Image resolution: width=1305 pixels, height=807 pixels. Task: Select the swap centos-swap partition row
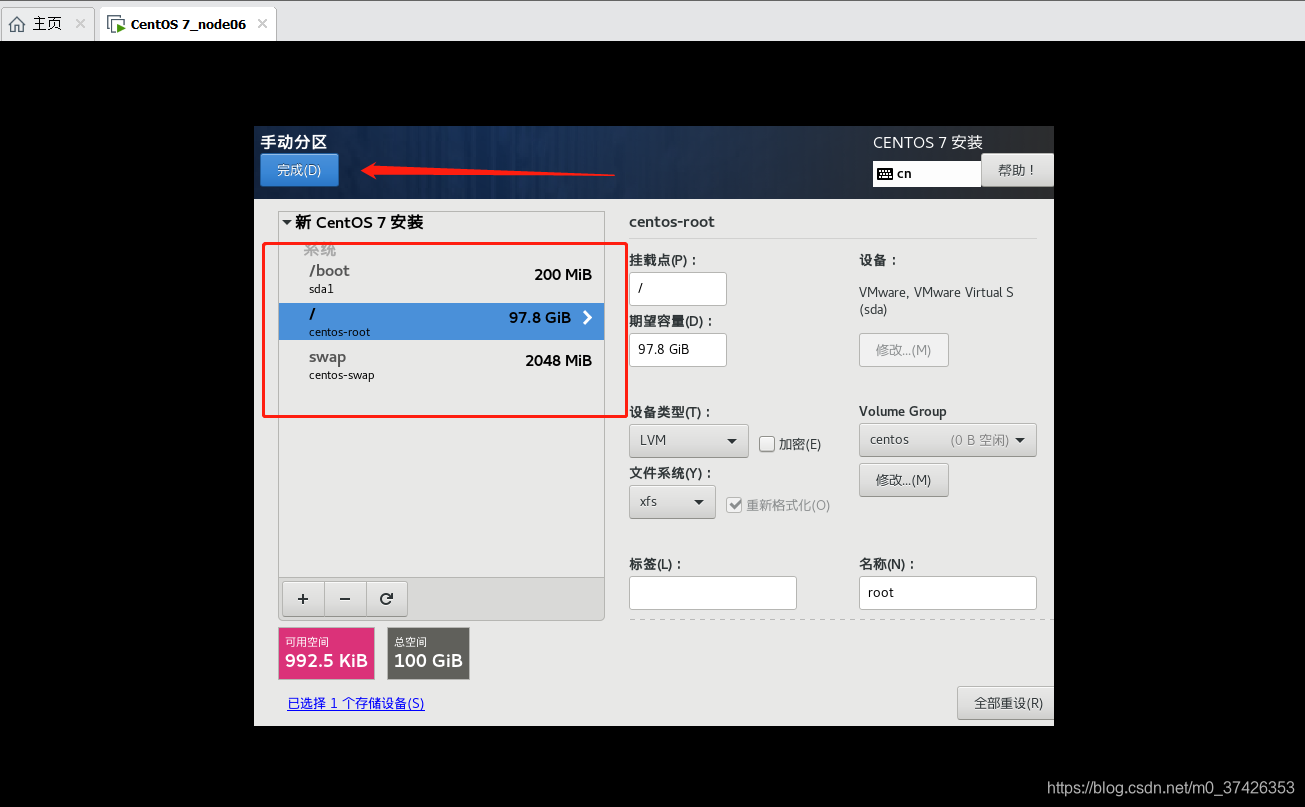[441, 365]
